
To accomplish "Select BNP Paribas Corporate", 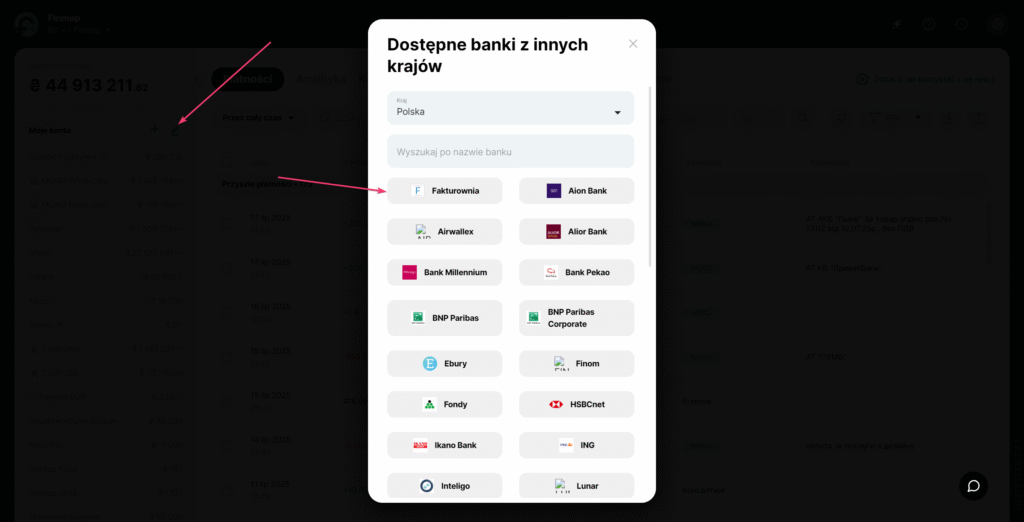I will 577,318.
